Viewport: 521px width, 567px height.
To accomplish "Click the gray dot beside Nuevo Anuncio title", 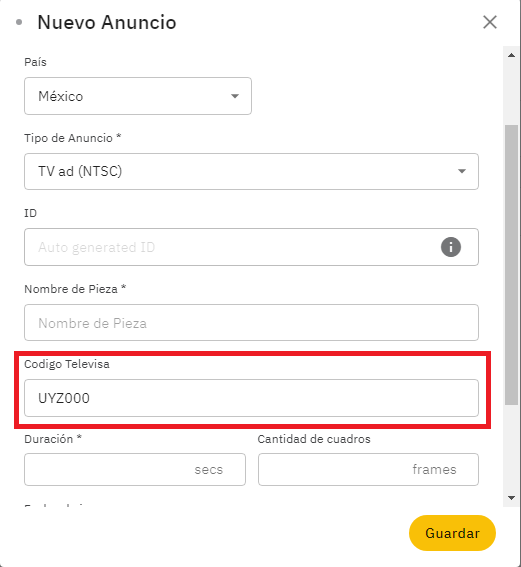I will coord(19,22).
